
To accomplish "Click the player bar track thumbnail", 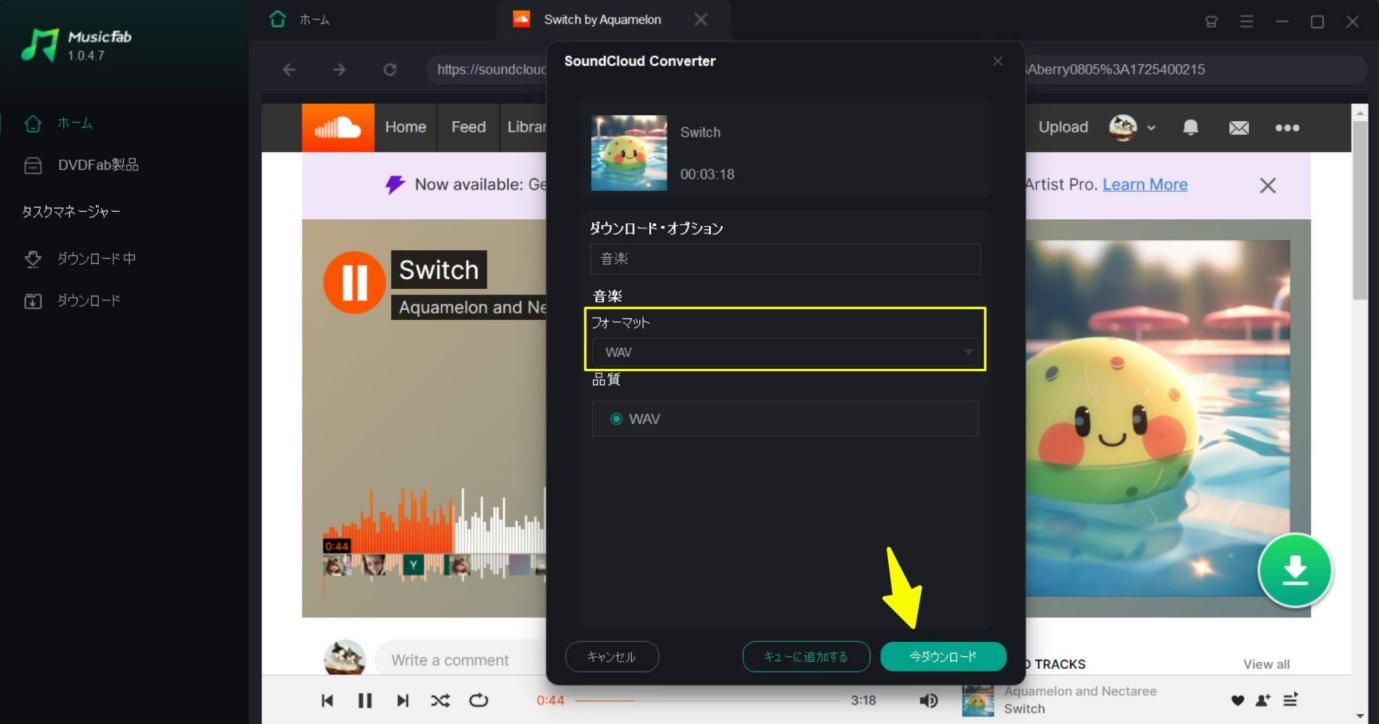I will 978,700.
